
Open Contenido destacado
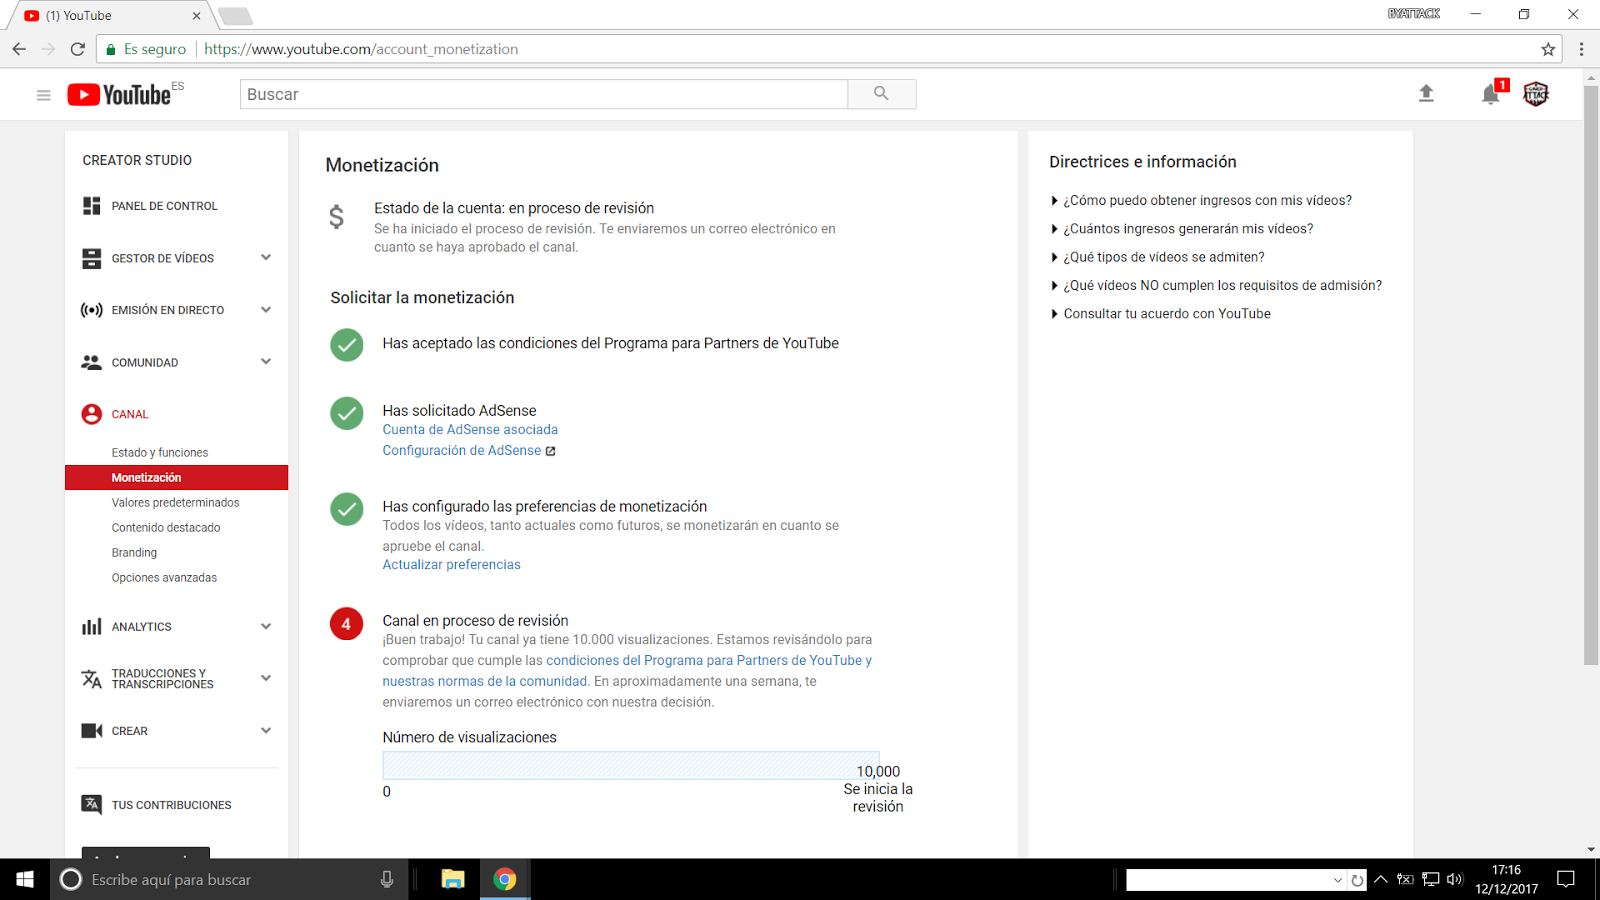(x=166, y=528)
